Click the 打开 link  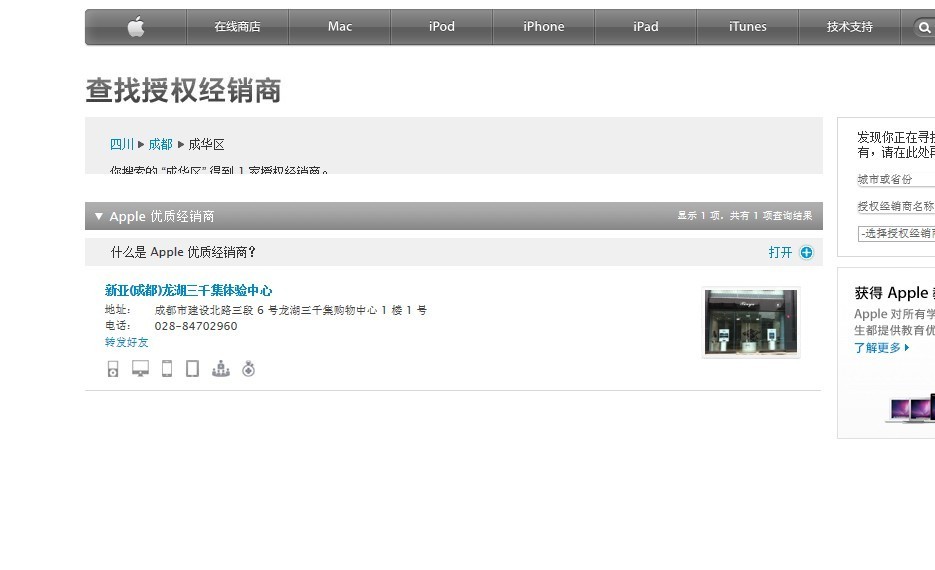click(780, 252)
